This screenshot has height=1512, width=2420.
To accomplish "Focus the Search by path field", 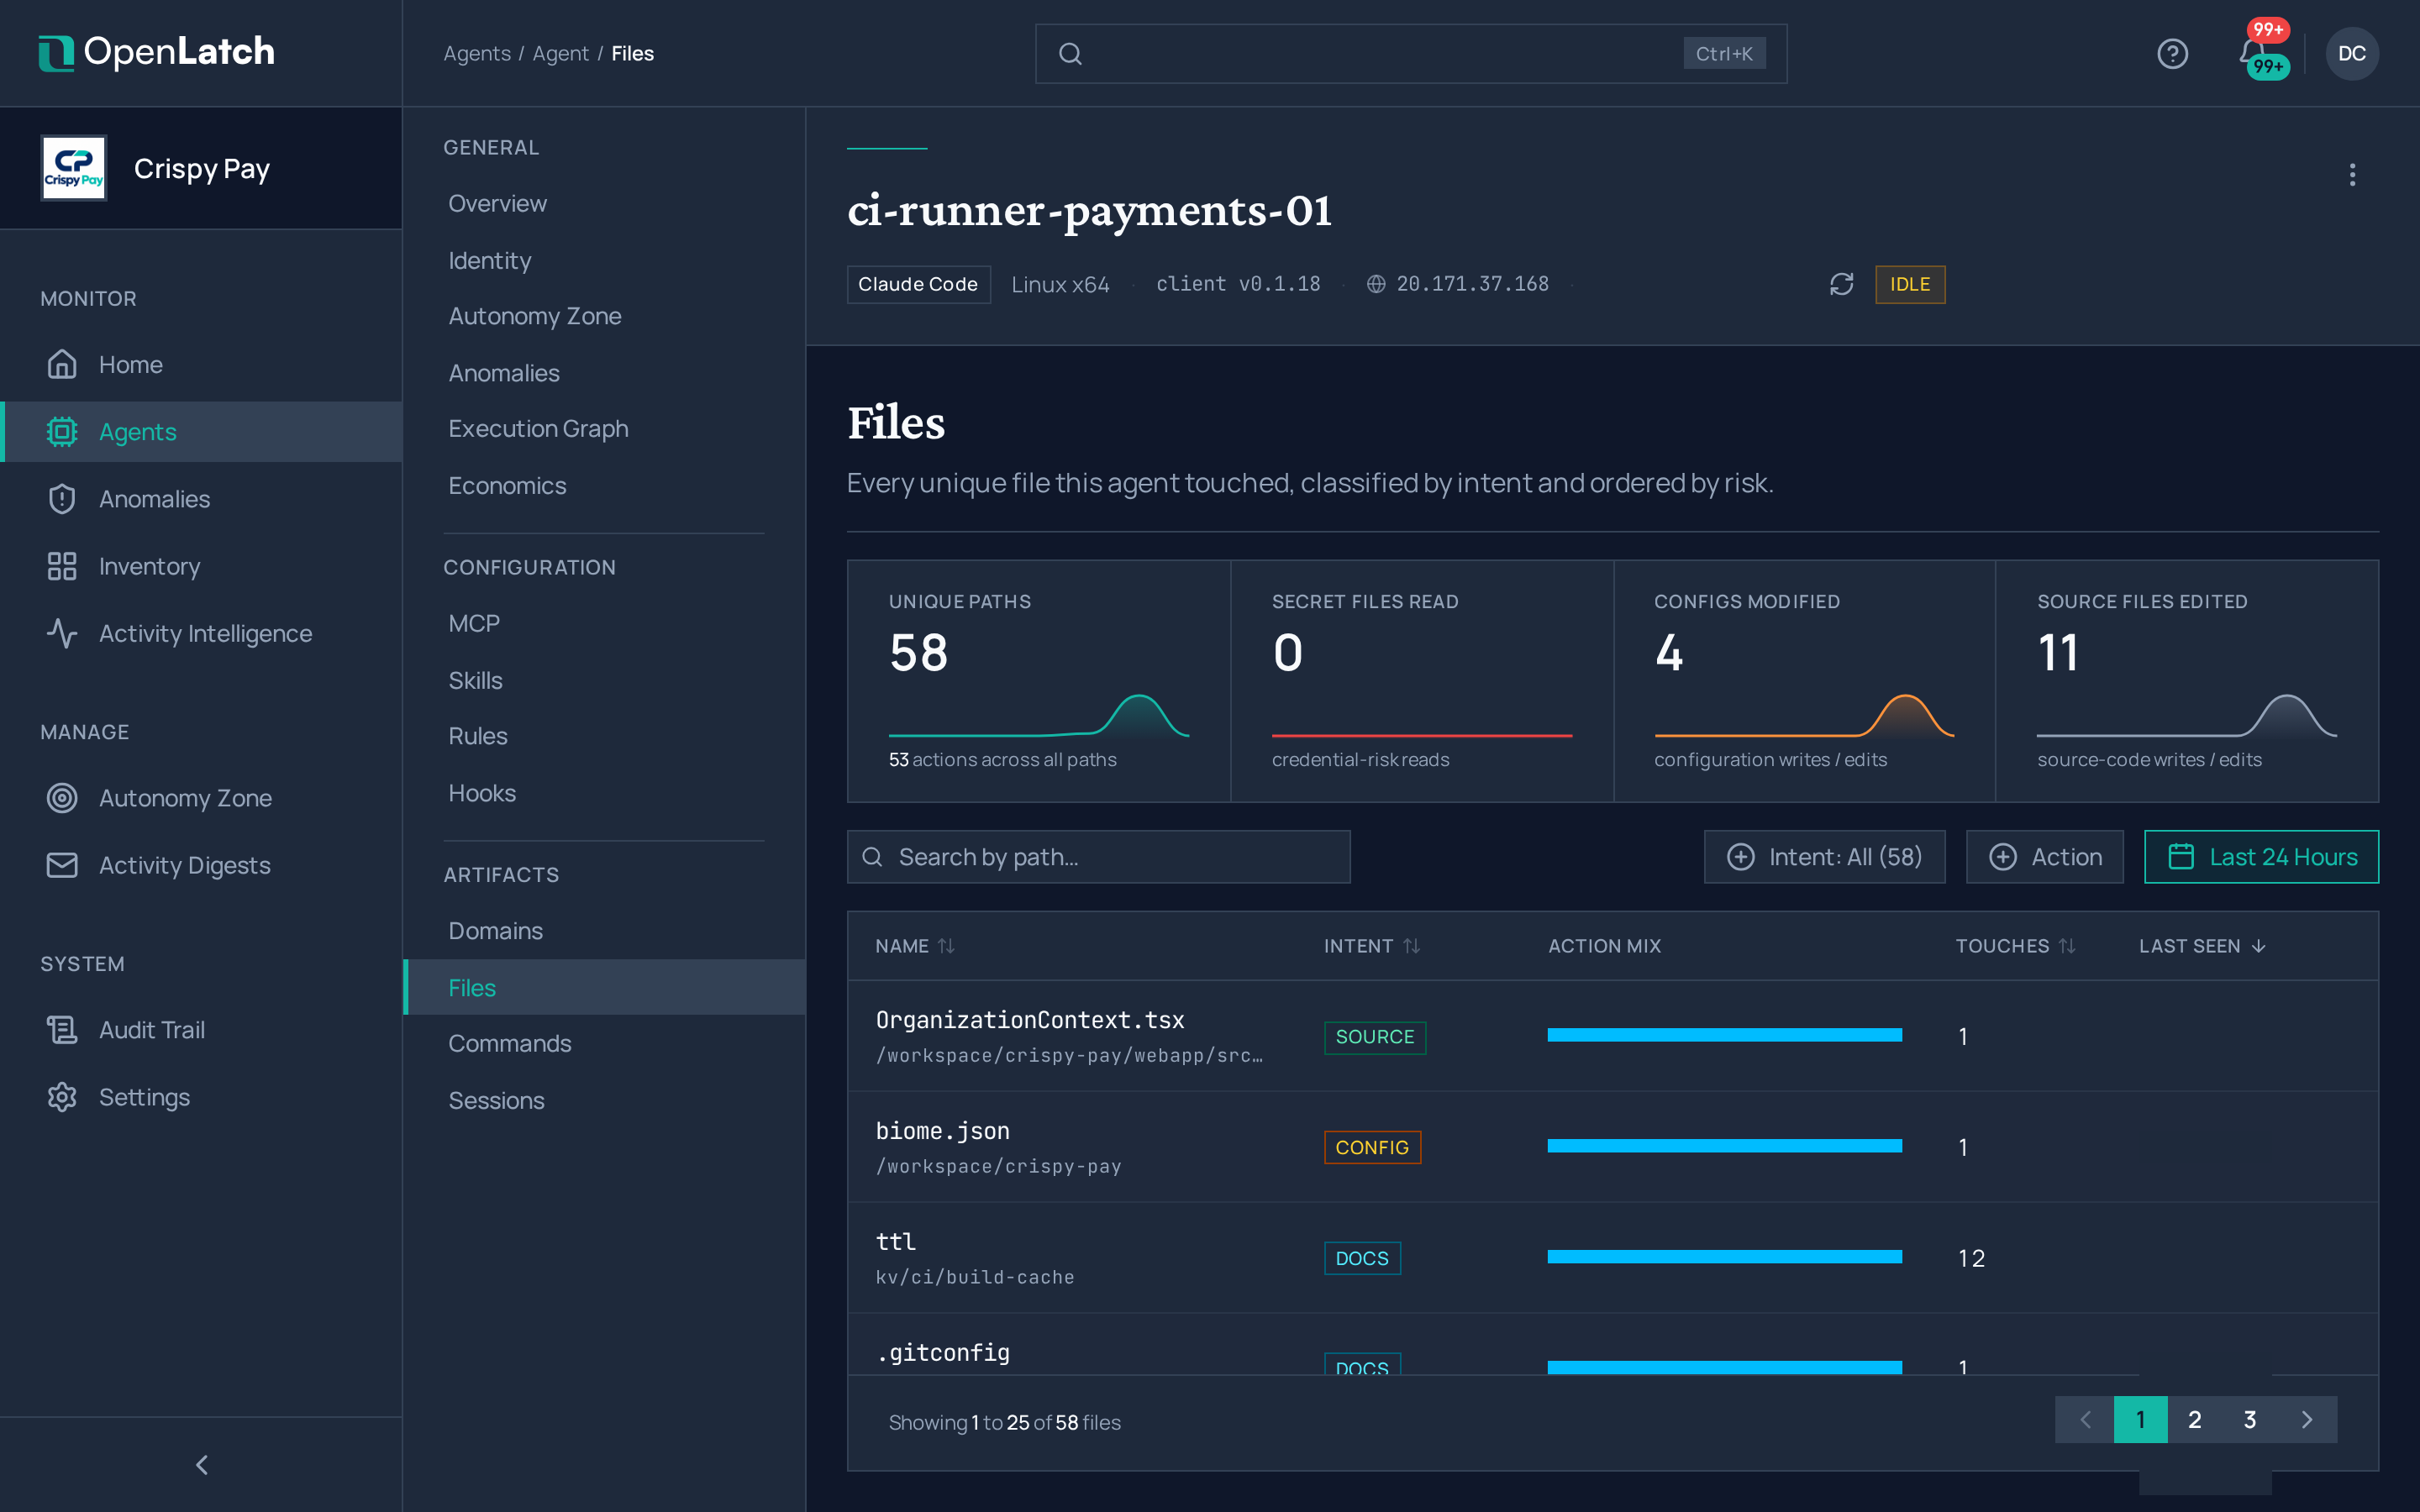I will [1098, 857].
